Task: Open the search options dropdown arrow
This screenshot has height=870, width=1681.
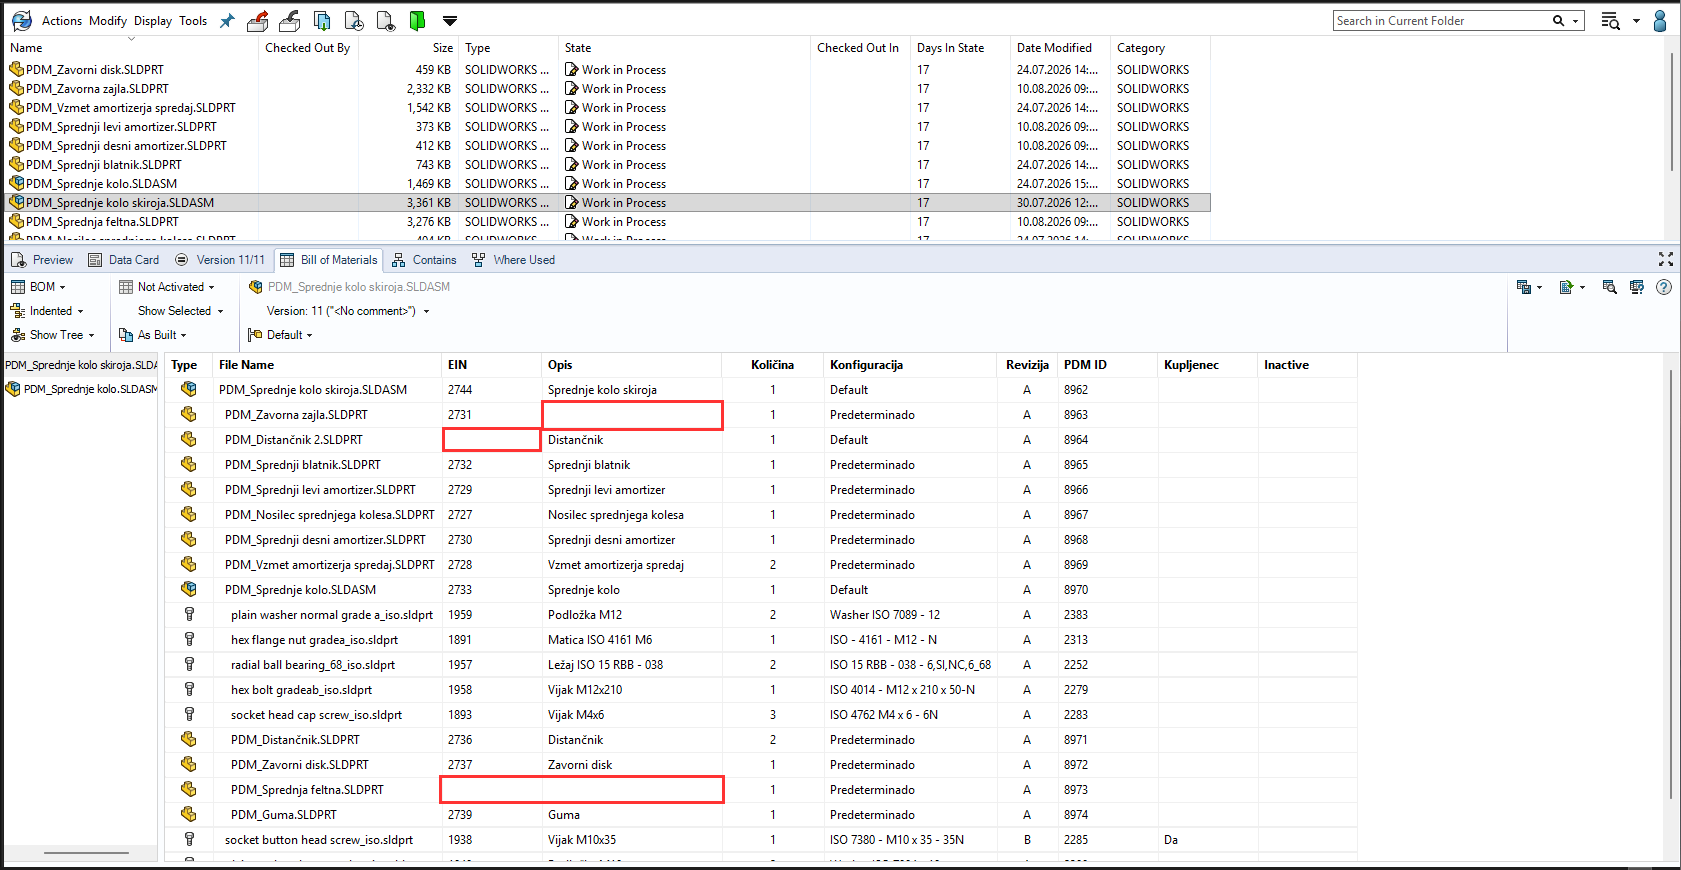Action: click(x=1576, y=20)
